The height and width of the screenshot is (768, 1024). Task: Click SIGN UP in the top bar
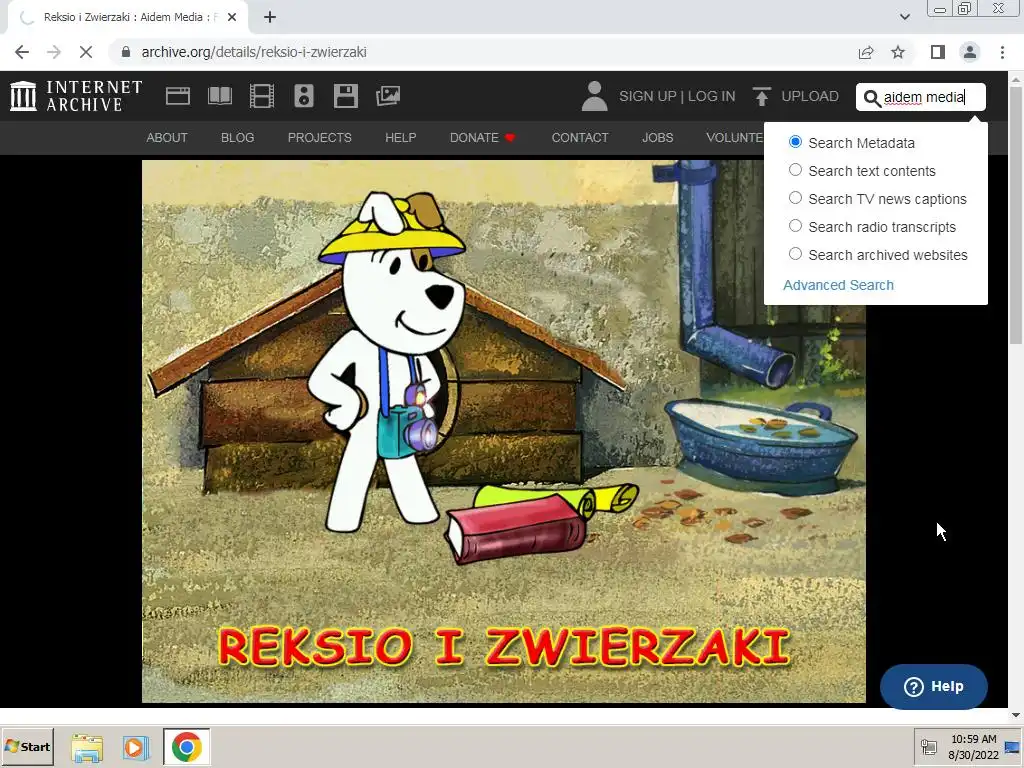[x=647, y=96]
